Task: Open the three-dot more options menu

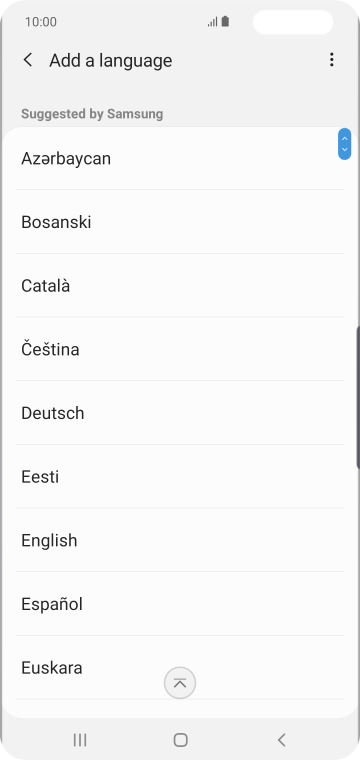Action: [x=331, y=60]
